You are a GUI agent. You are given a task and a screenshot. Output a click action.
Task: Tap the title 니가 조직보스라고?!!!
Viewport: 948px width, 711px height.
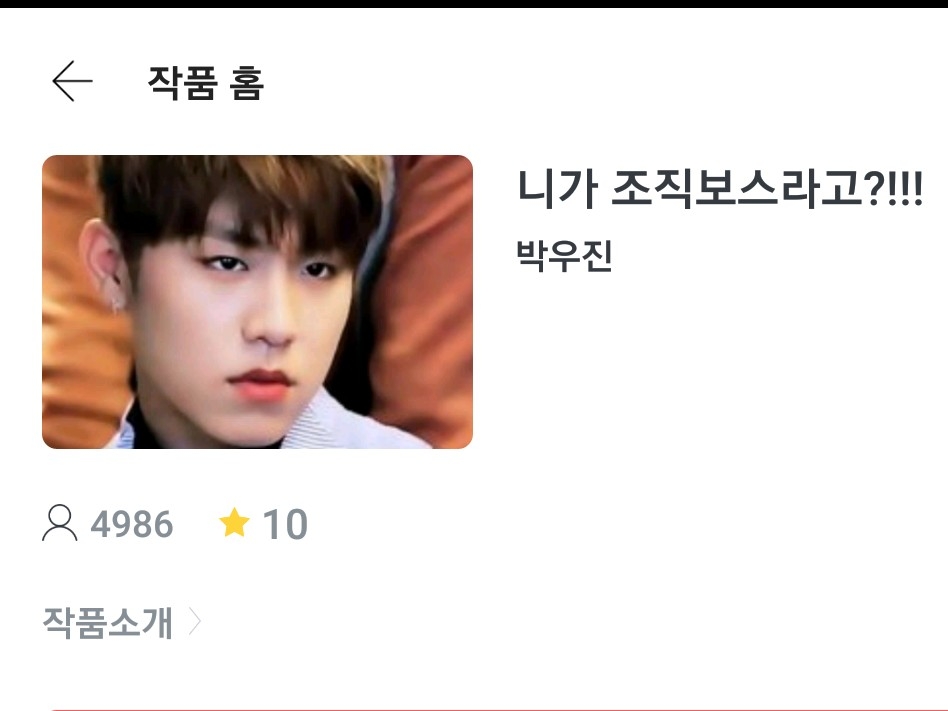pyautogui.click(x=719, y=189)
